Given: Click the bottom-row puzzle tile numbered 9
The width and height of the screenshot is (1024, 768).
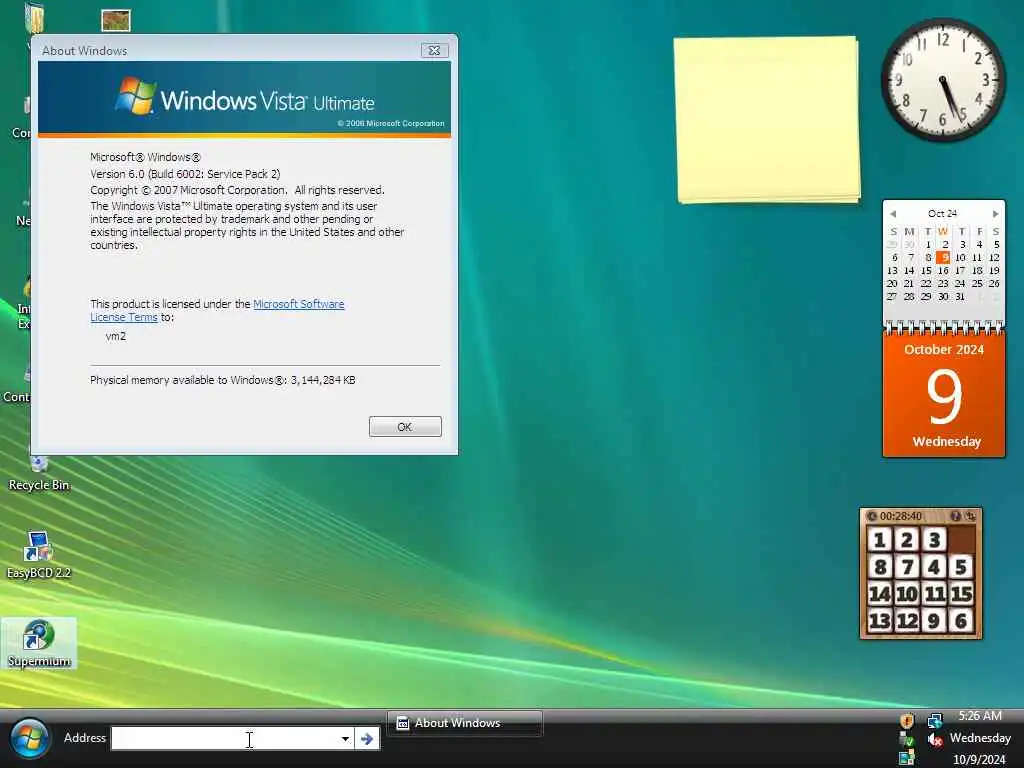Looking at the screenshot, I should [935, 620].
